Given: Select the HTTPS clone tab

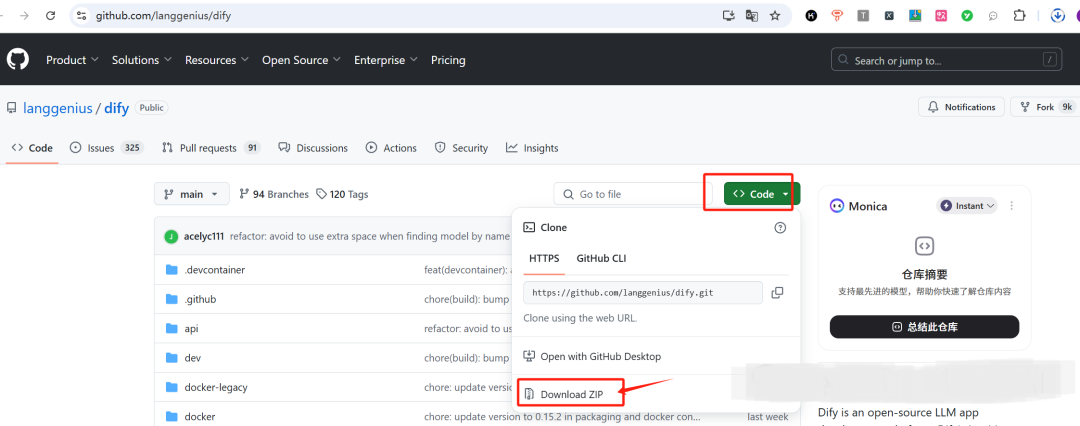Looking at the screenshot, I should pos(544,258).
